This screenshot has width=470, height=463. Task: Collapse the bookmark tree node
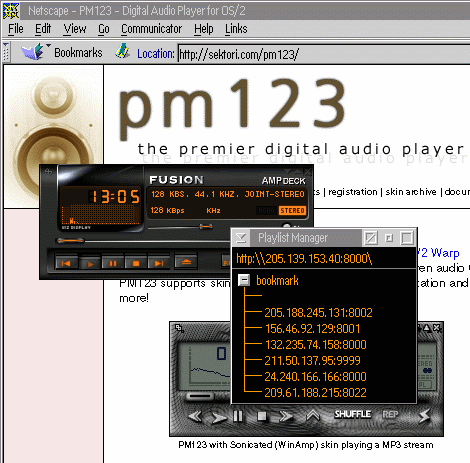[244, 280]
